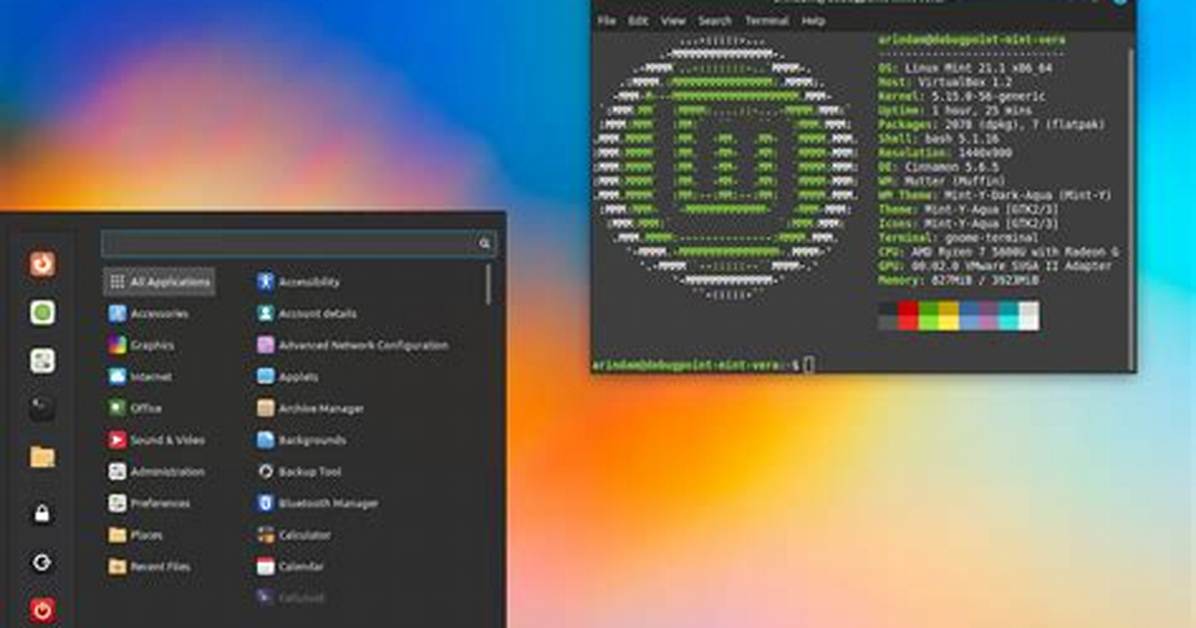Open Files folder icon in favorites sidebar

coord(42,456)
